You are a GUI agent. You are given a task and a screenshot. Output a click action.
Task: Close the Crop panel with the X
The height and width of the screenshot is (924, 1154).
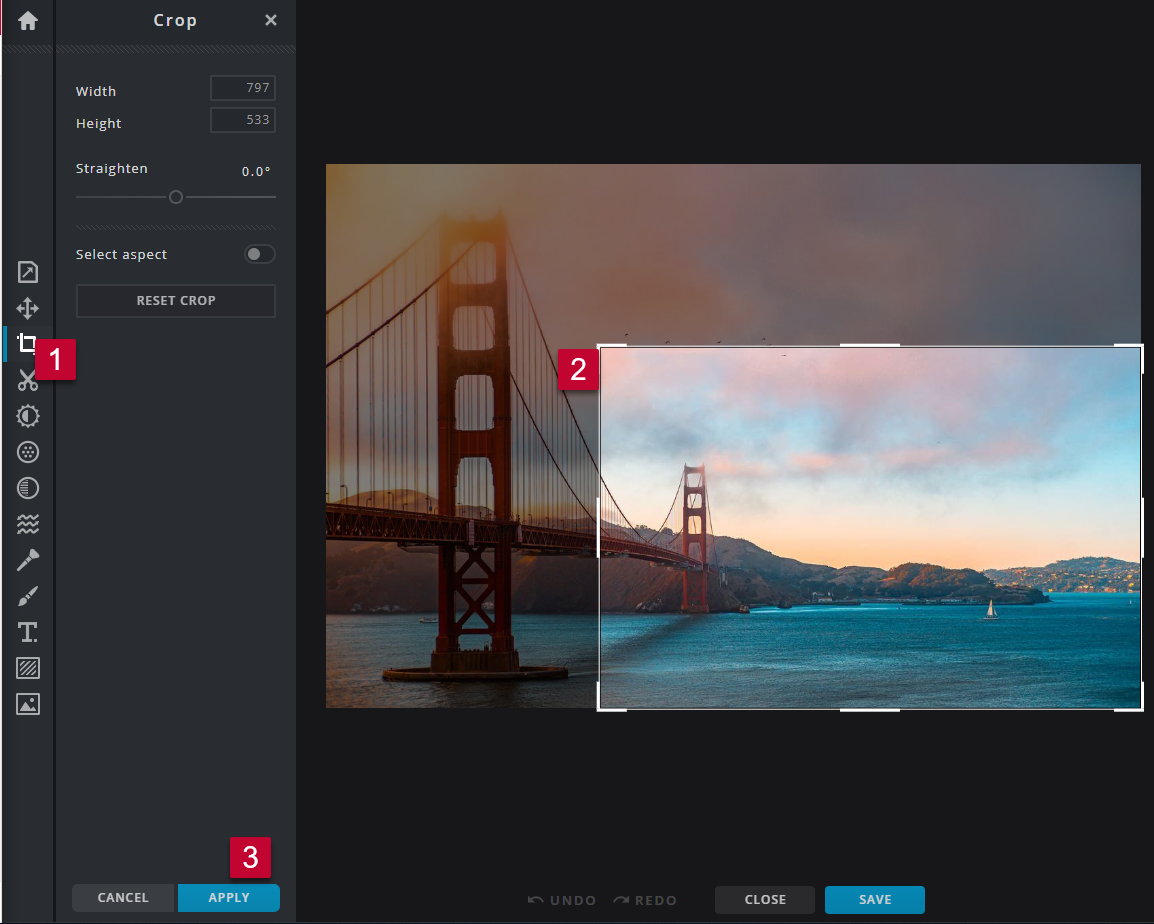[x=270, y=19]
